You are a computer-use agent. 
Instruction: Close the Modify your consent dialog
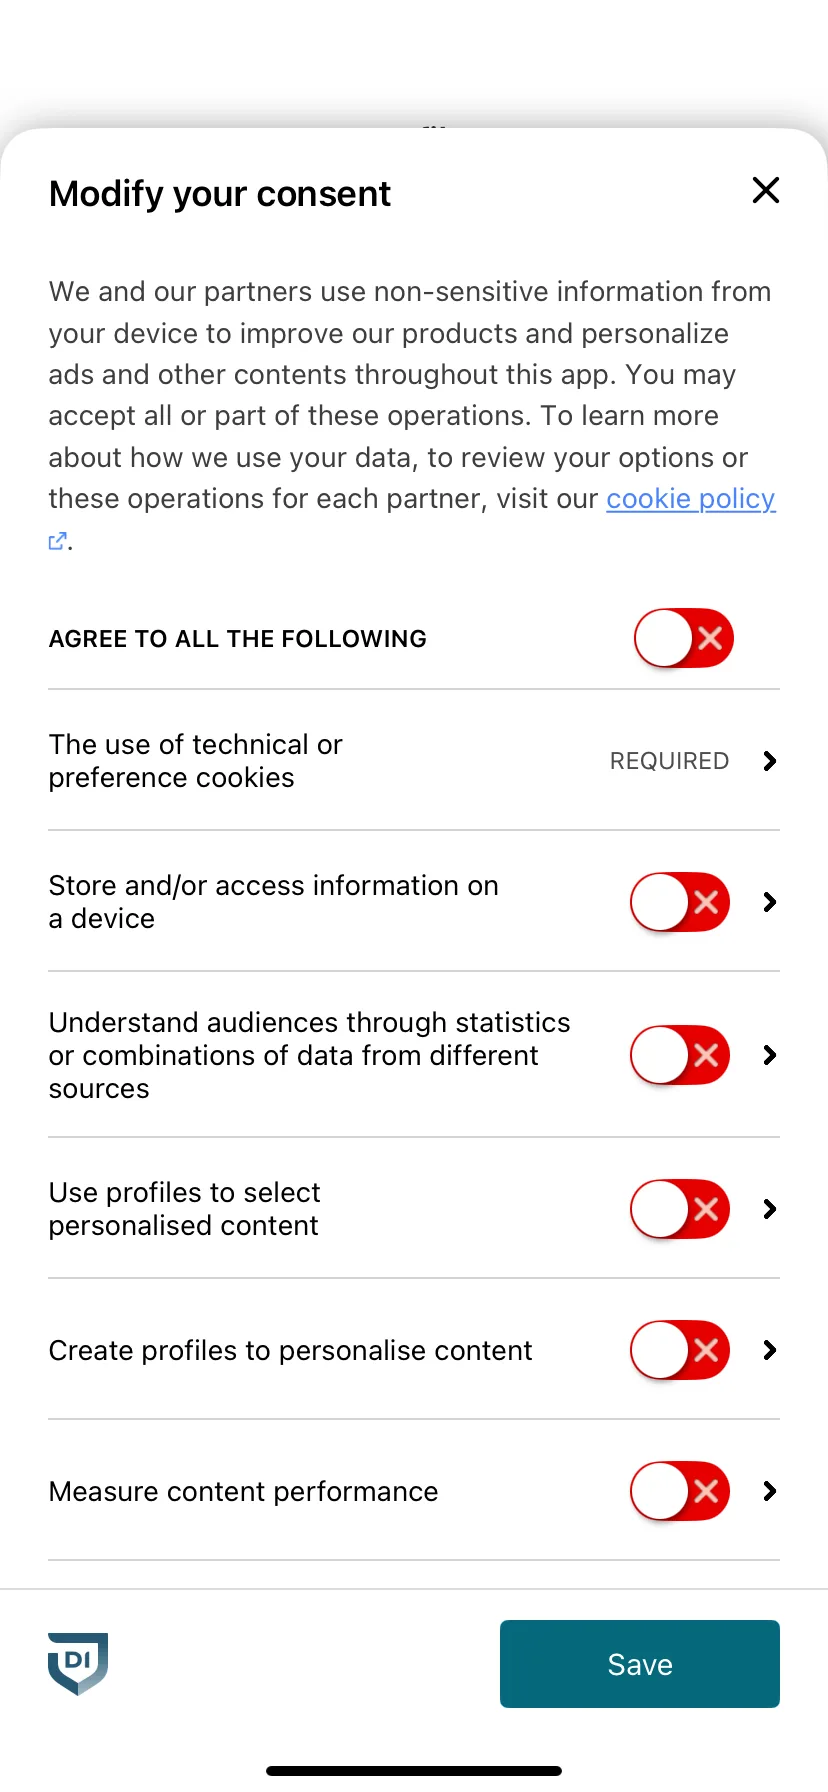[766, 190]
